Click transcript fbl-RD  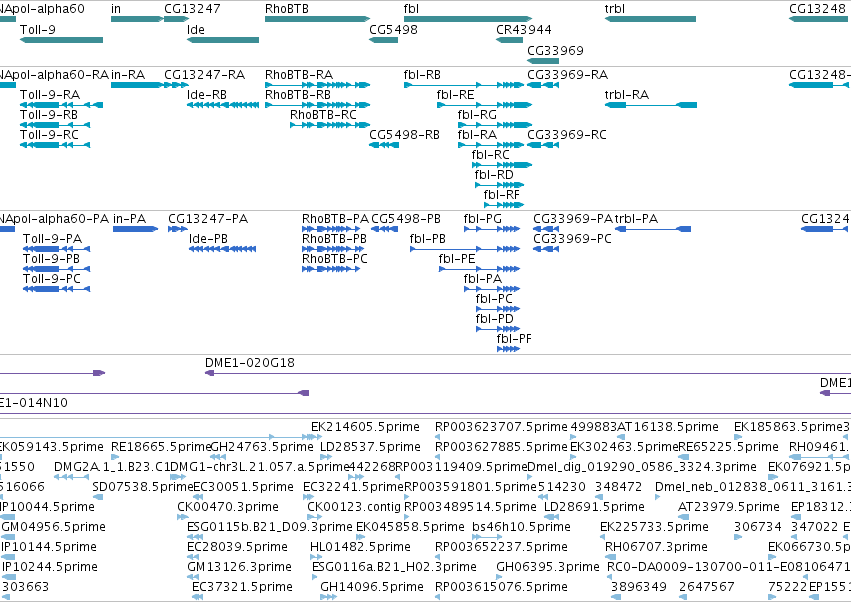pyautogui.click(x=499, y=185)
